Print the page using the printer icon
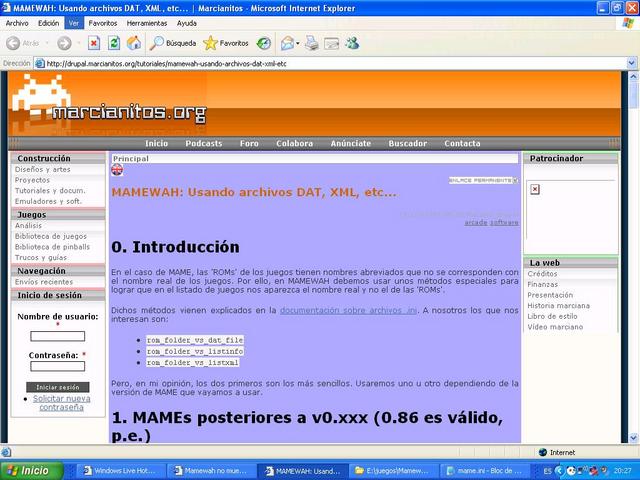 (x=312, y=43)
